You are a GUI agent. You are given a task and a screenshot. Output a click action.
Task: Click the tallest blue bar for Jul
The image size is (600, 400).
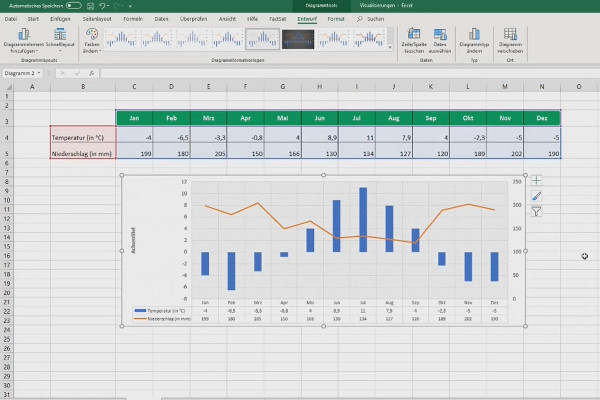(363, 220)
